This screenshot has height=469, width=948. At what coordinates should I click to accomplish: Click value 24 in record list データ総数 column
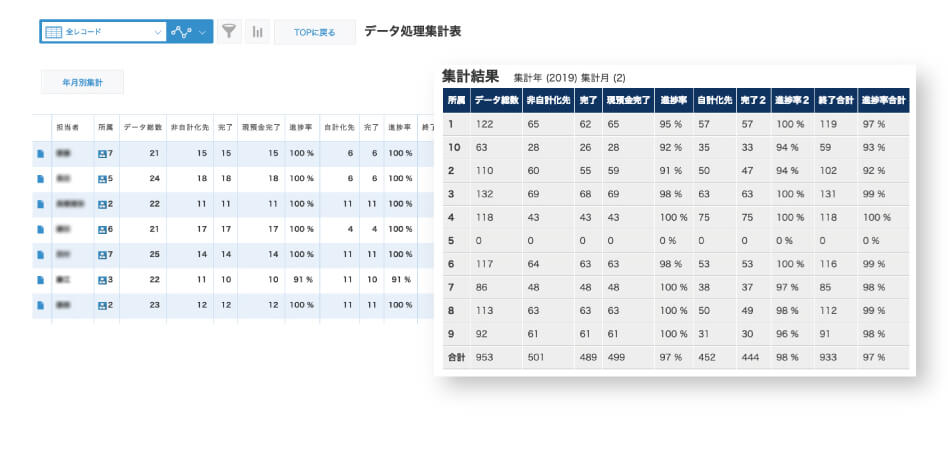[x=155, y=179]
